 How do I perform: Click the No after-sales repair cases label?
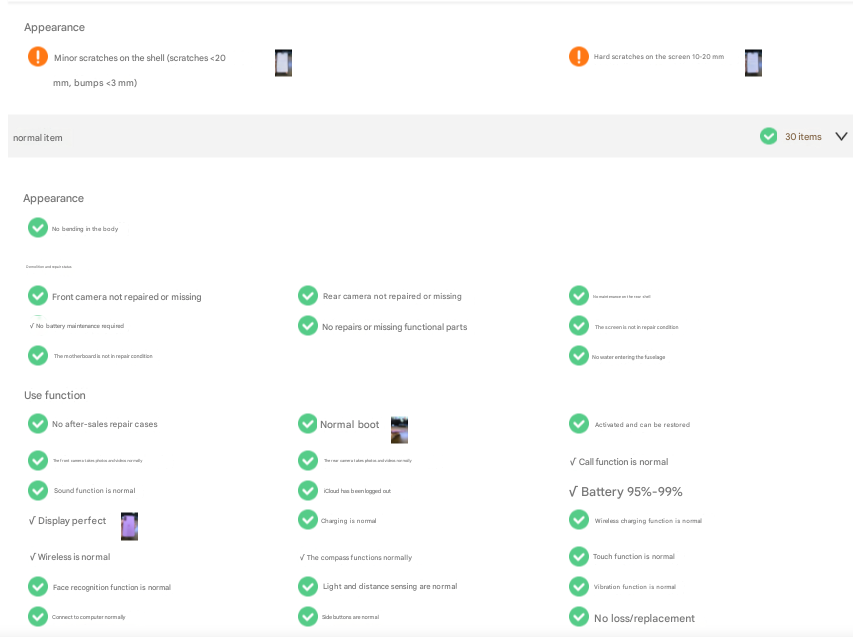(104, 424)
